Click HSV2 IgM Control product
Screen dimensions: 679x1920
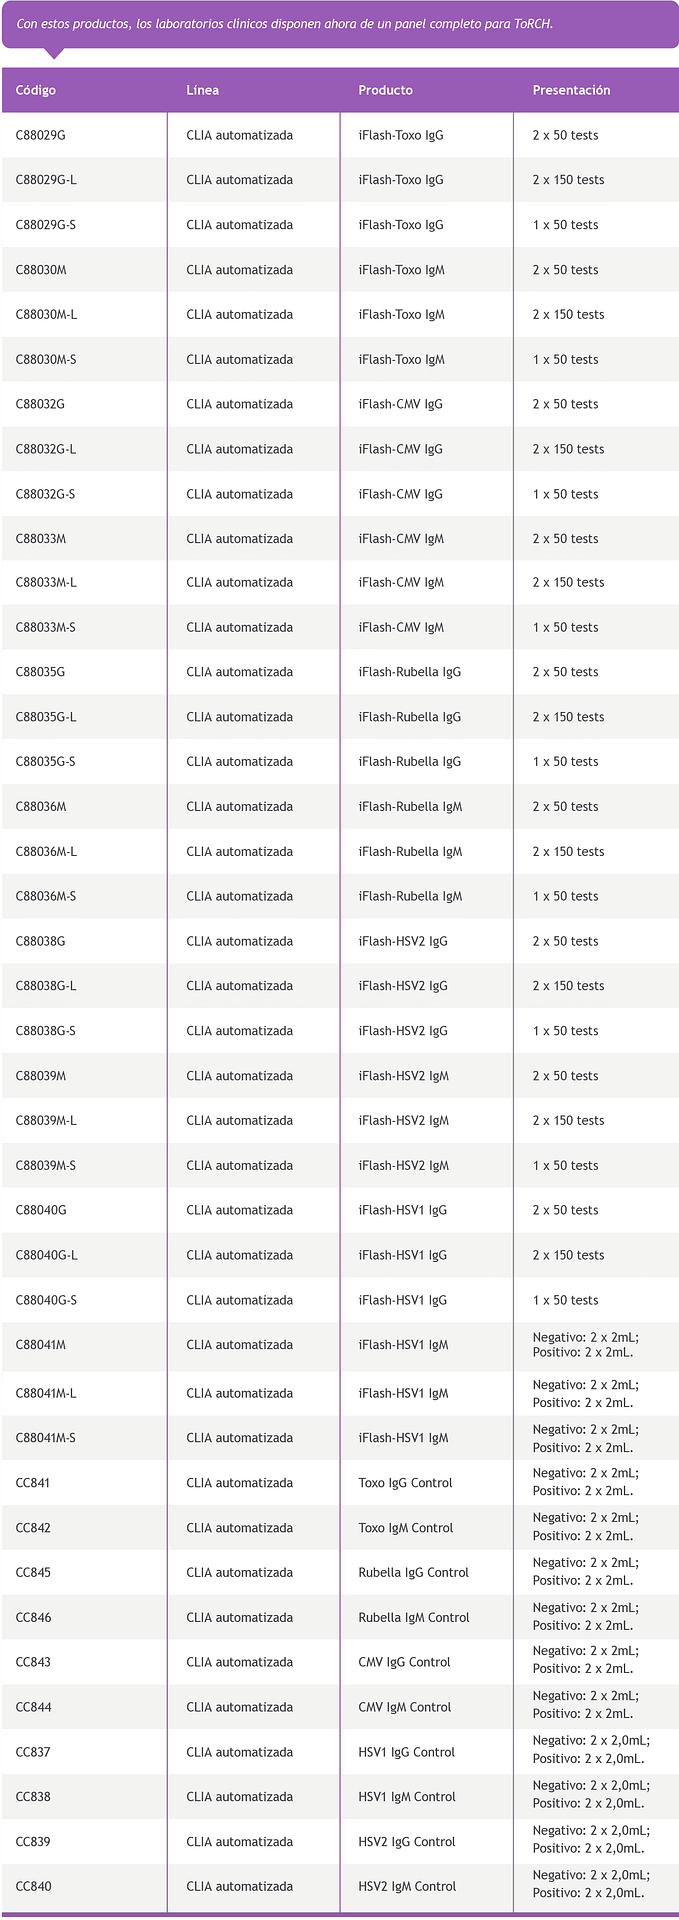(x=407, y=1886)
